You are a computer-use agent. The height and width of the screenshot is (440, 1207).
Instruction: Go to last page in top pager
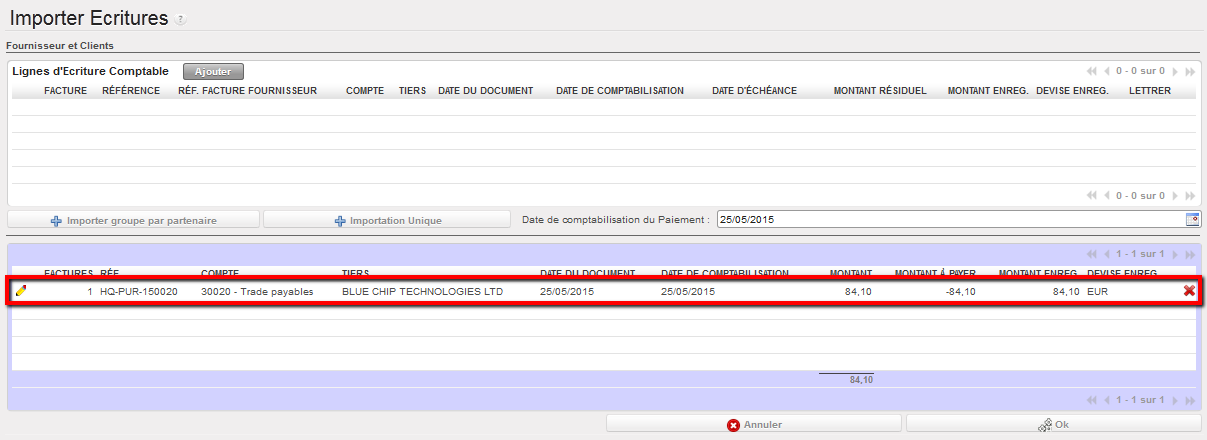[x=1190, y=71]
